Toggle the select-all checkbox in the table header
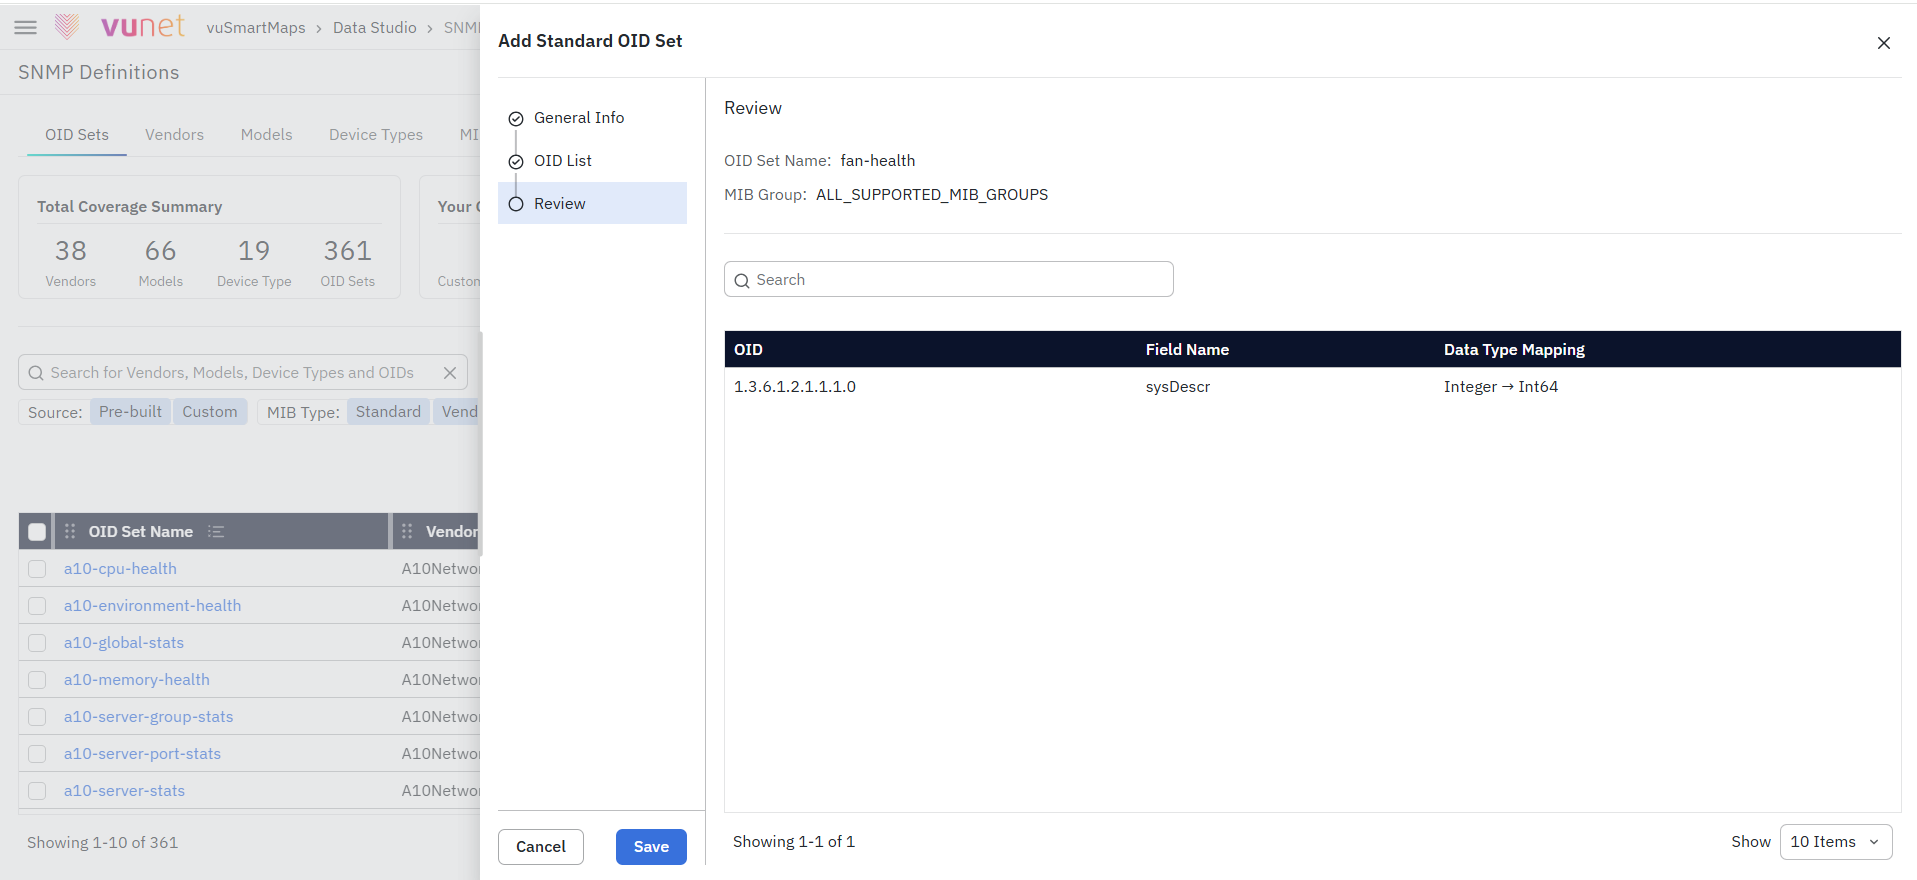The width and height of the screenshot is (1917, 880). tap(37, 532)
